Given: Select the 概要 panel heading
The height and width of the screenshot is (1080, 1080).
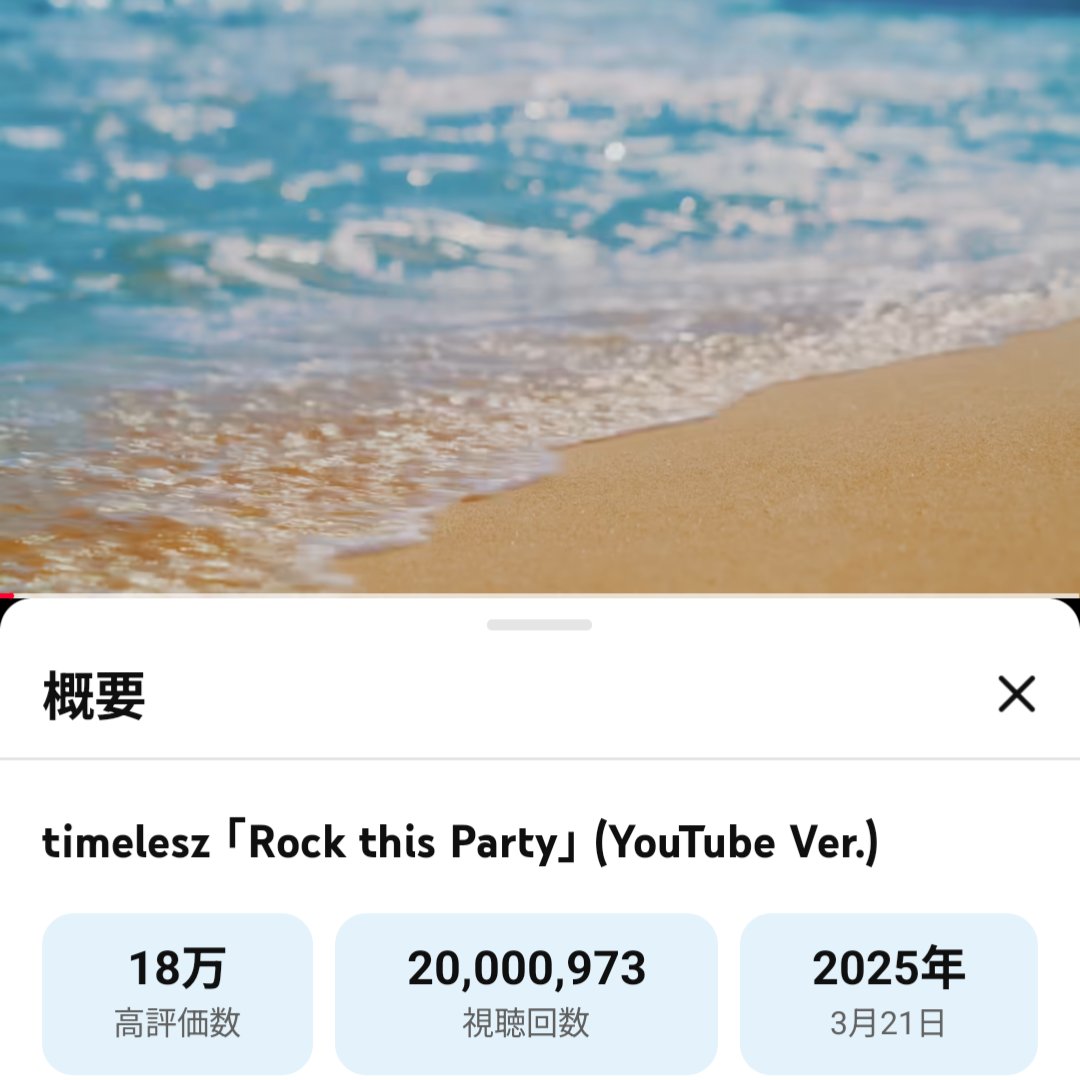Looking at the screenshot, I should [94, 696].
